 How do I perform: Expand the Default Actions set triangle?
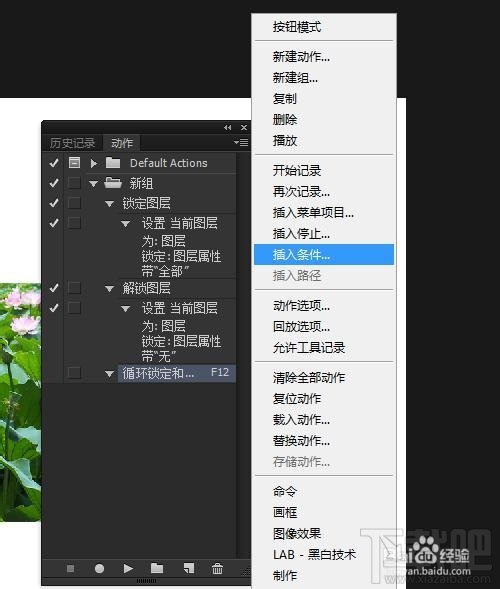[94, 163]
